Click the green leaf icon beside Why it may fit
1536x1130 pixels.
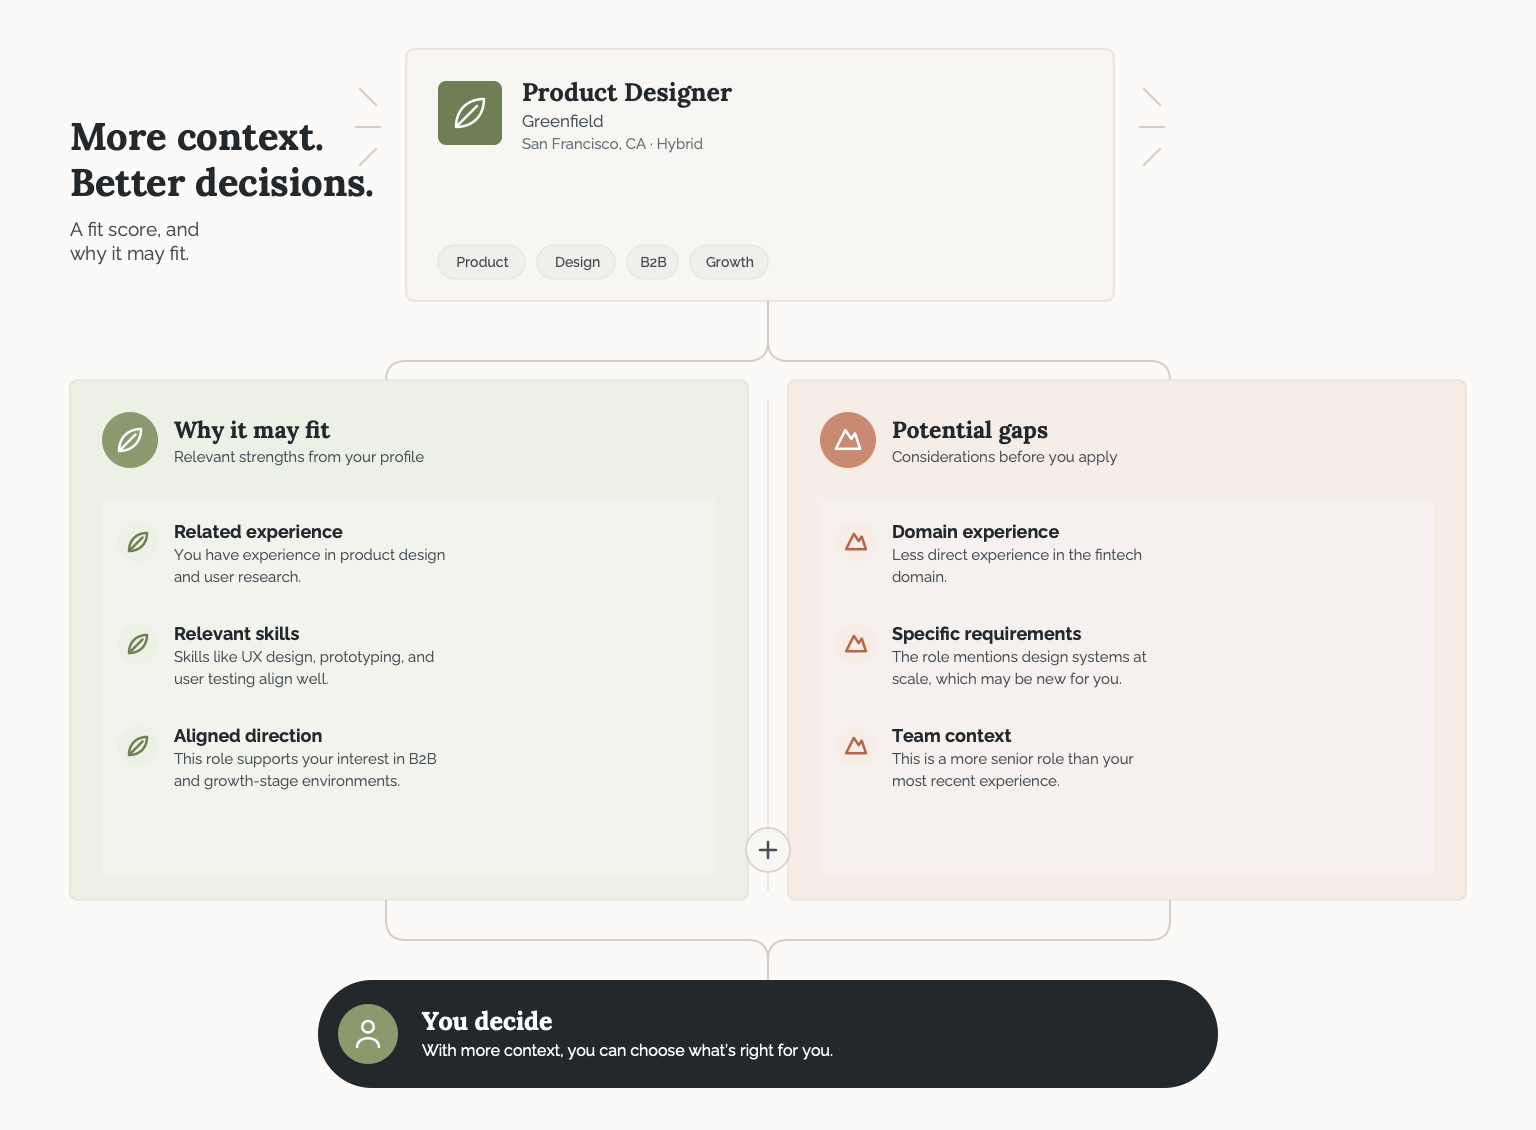pyautogui.click(x=130, y=440)
